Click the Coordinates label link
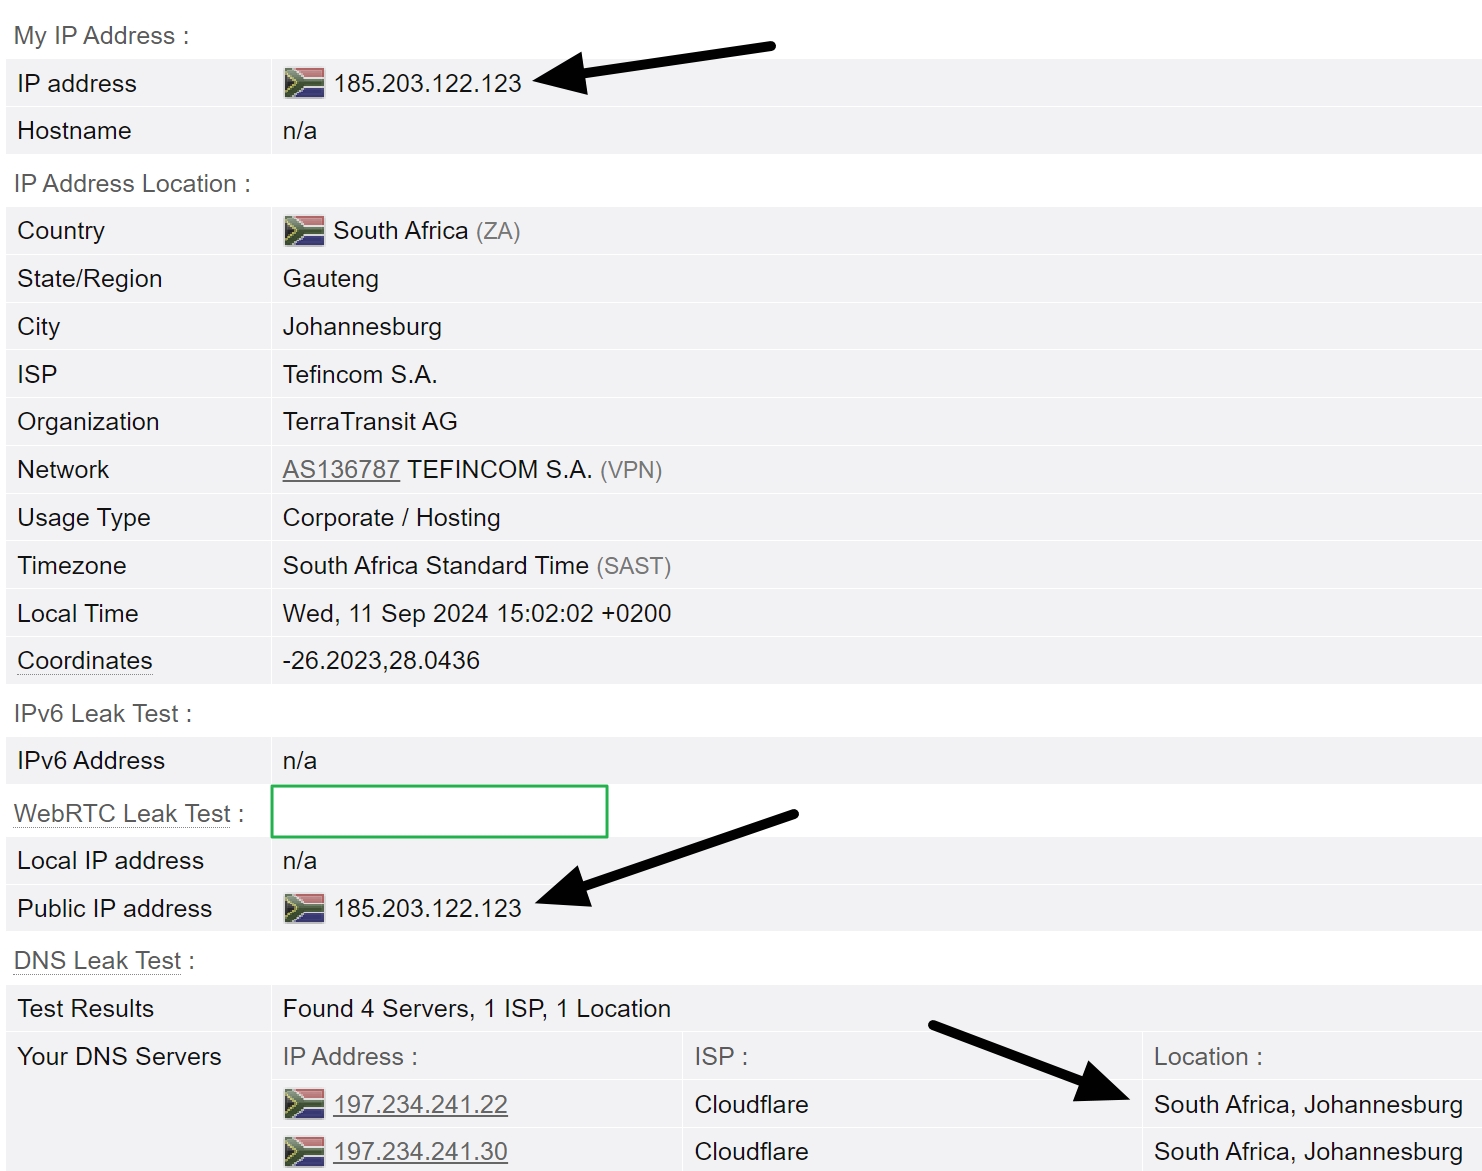 point(84,660)
